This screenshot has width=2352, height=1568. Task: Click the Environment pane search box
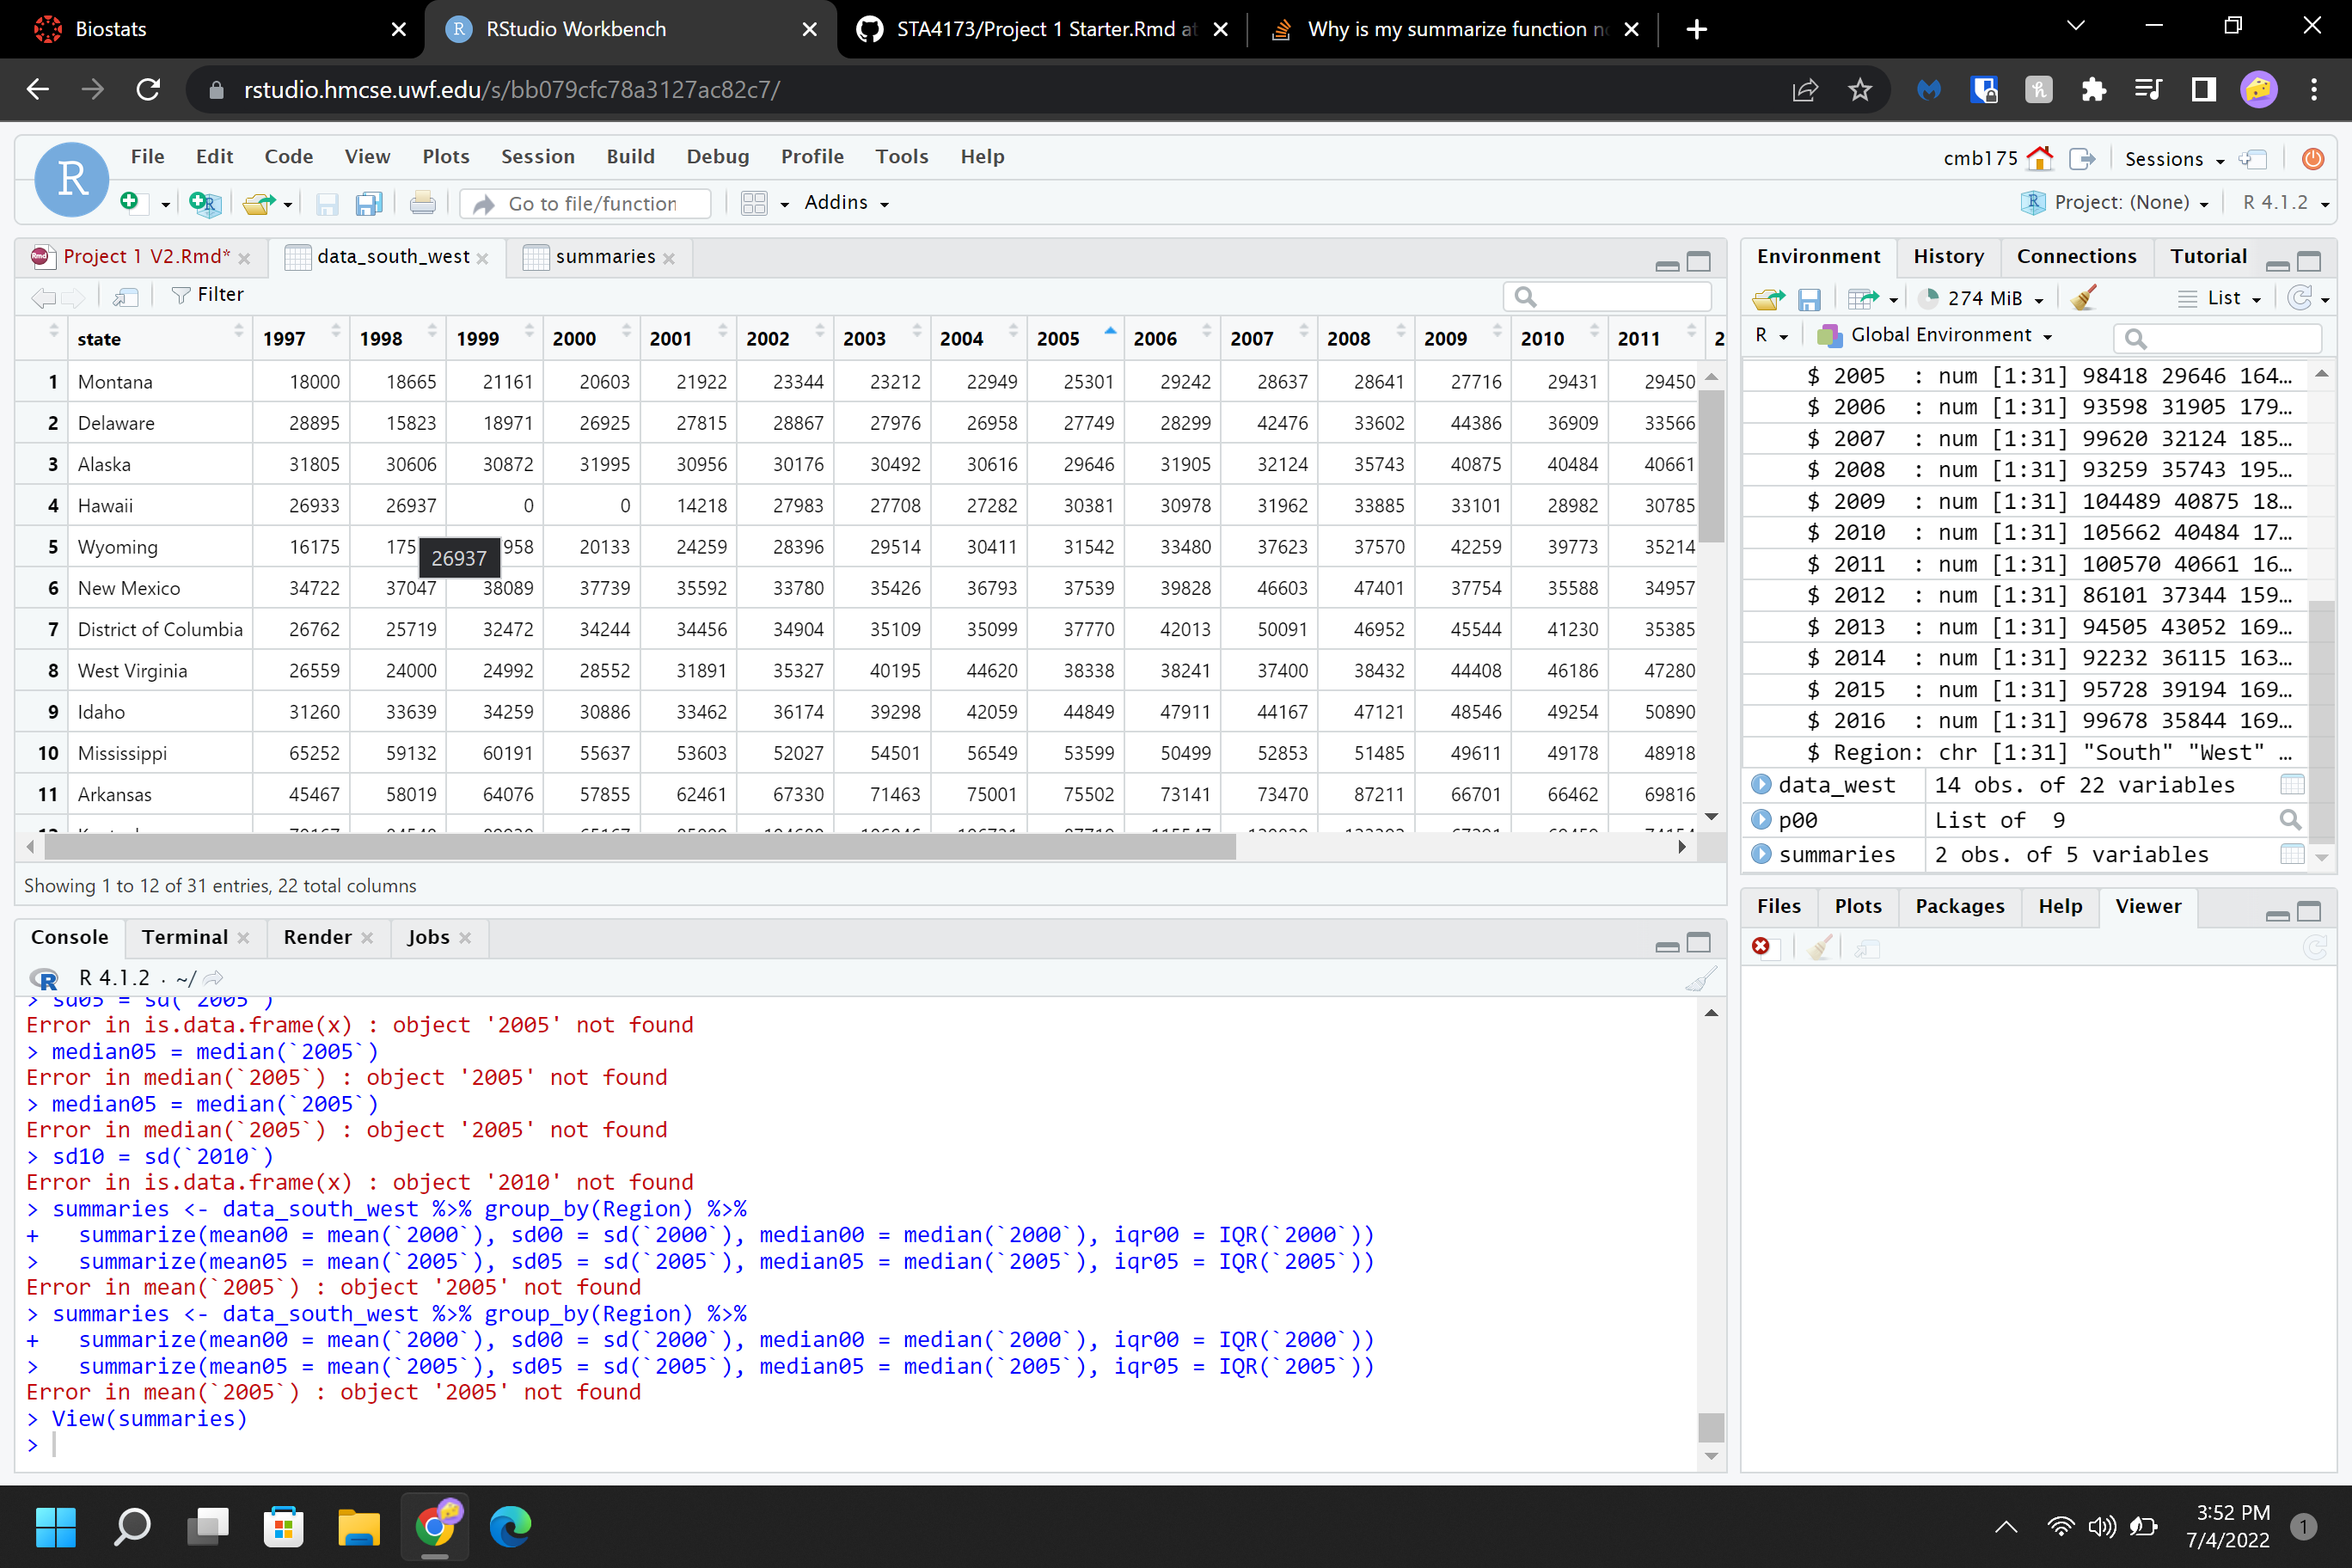click(x=2217, y=338)
